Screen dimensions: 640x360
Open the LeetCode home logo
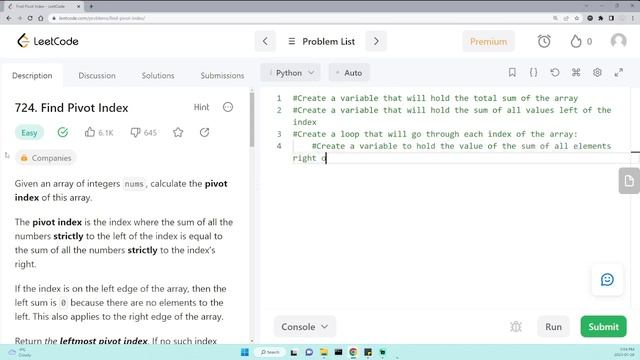[x=48, y=41]
